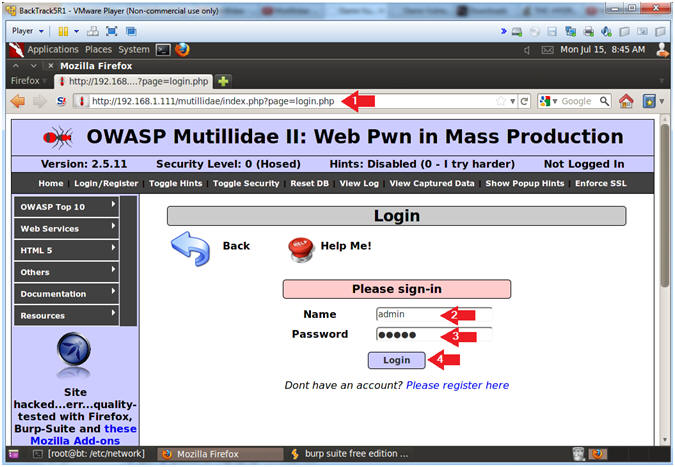Open Please register here link

click(x=457, y=385)
